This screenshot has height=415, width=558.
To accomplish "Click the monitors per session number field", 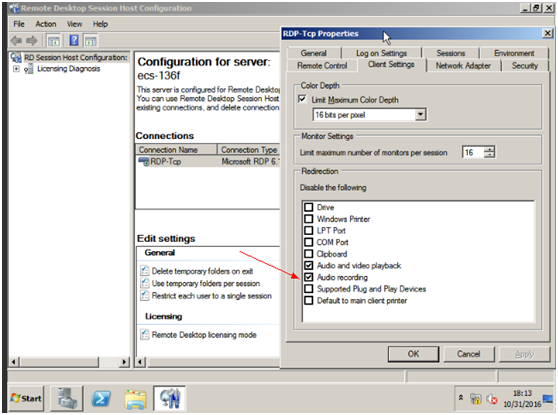I will [473, 152].
